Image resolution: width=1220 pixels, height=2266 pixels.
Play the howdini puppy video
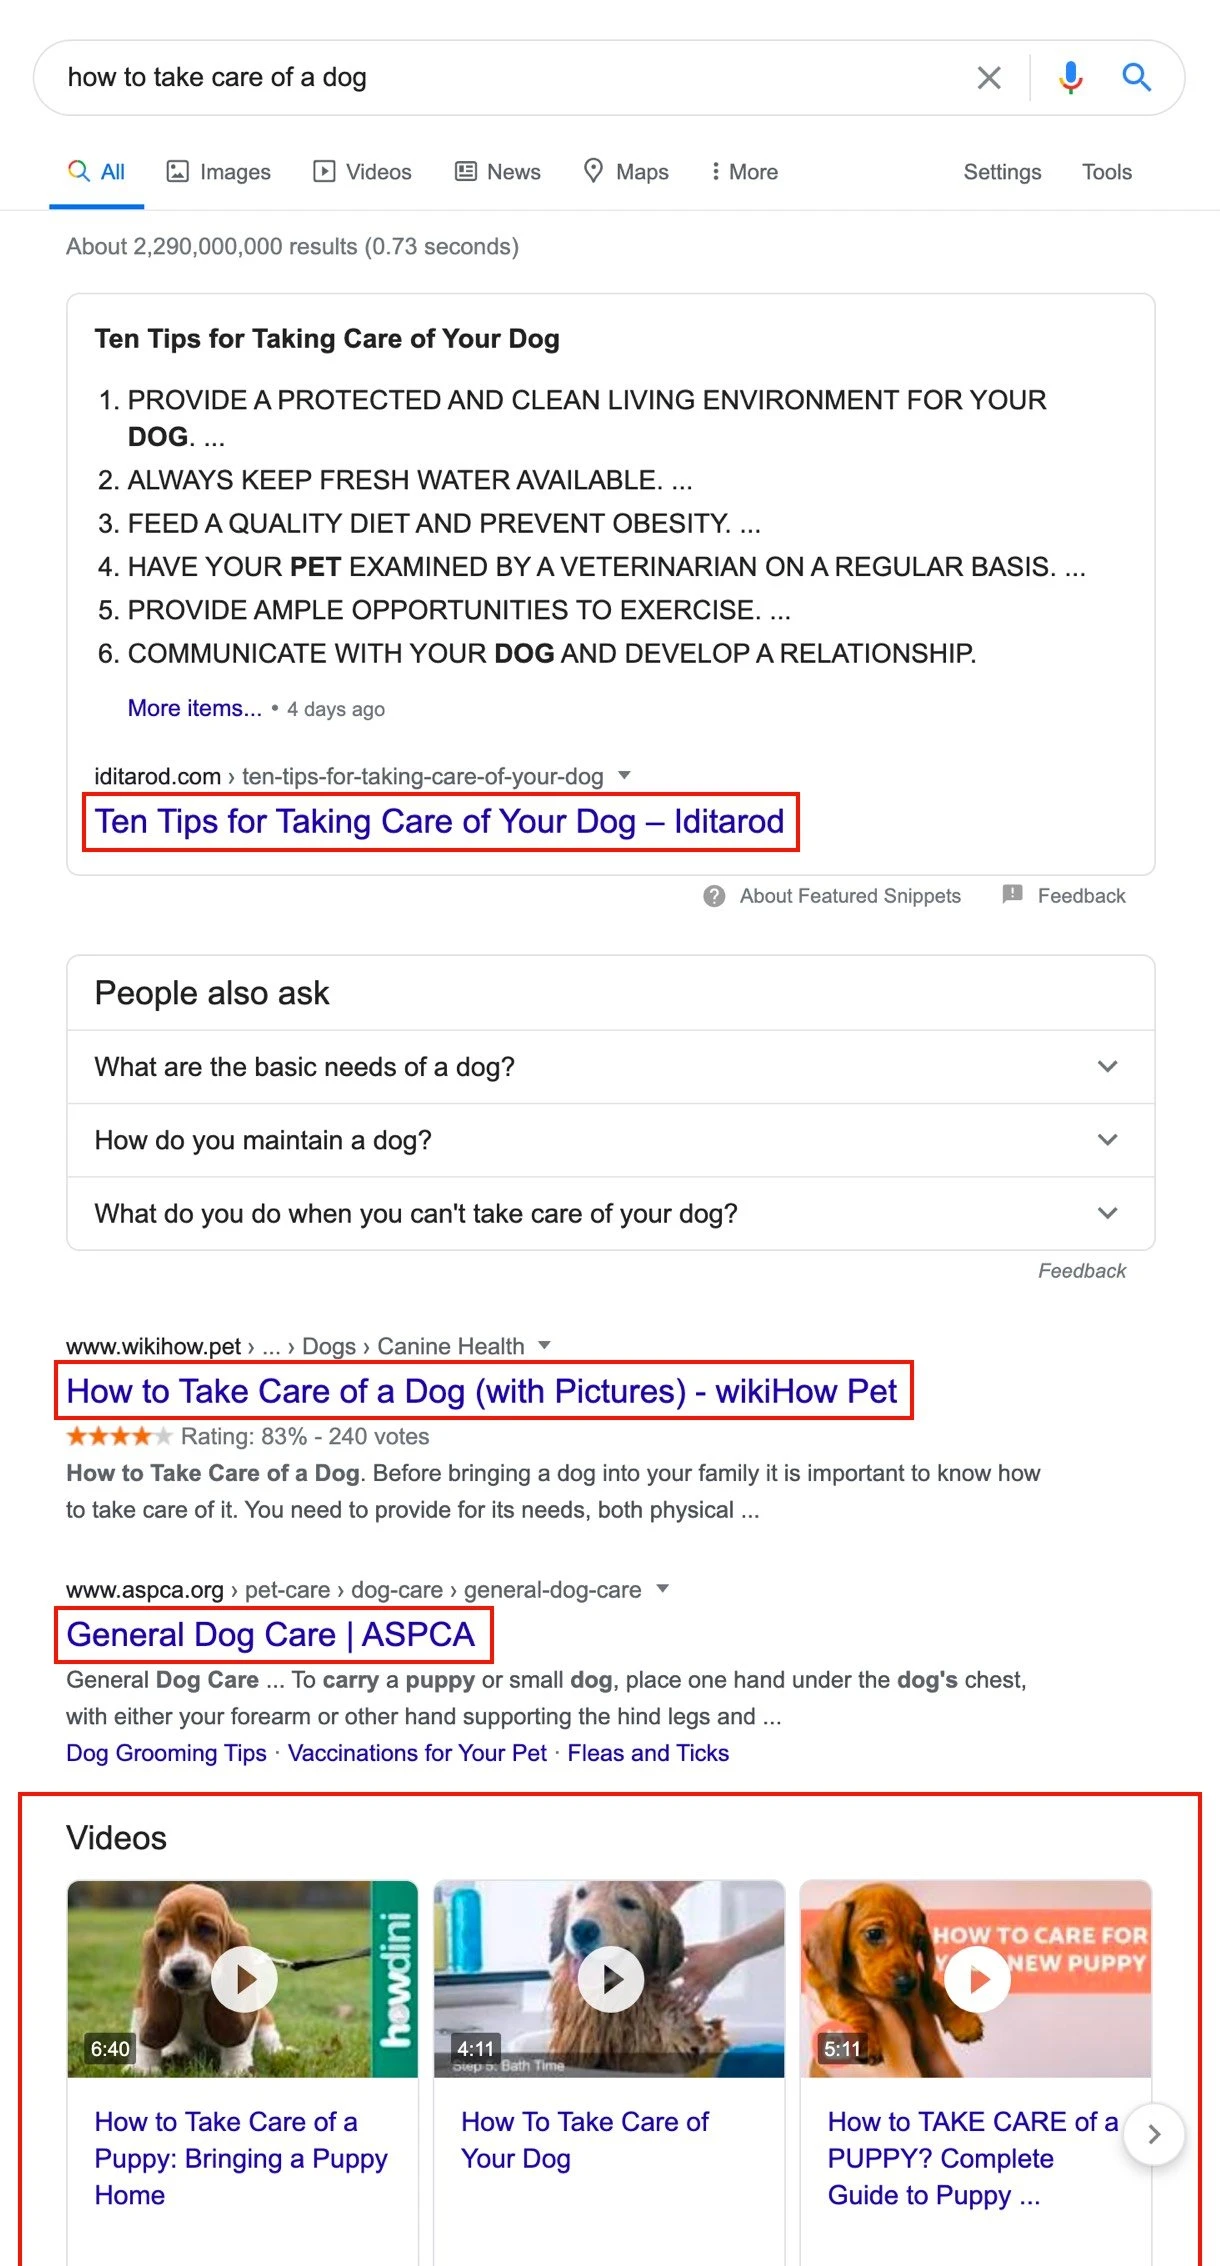(x=243, y=1979)
